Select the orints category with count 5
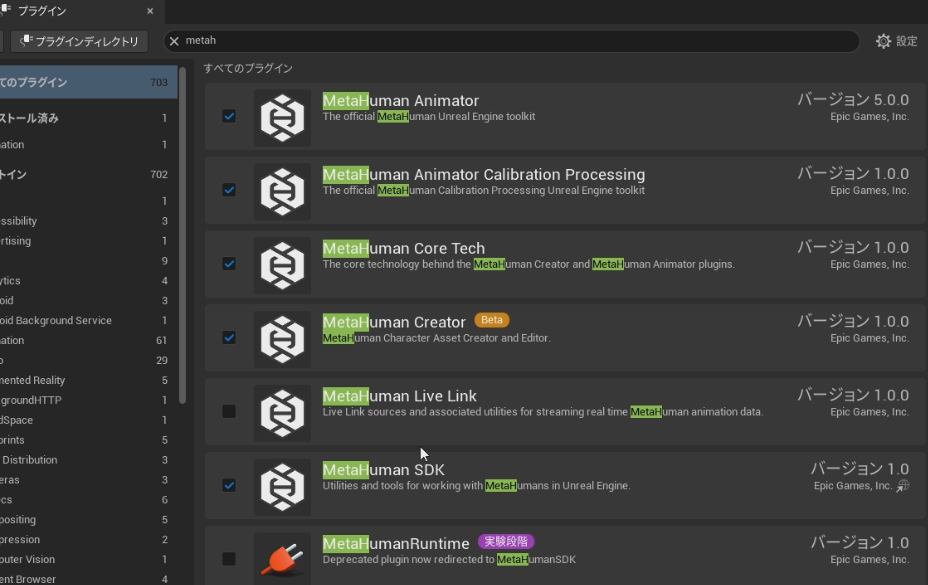 (x=89, y=440)
